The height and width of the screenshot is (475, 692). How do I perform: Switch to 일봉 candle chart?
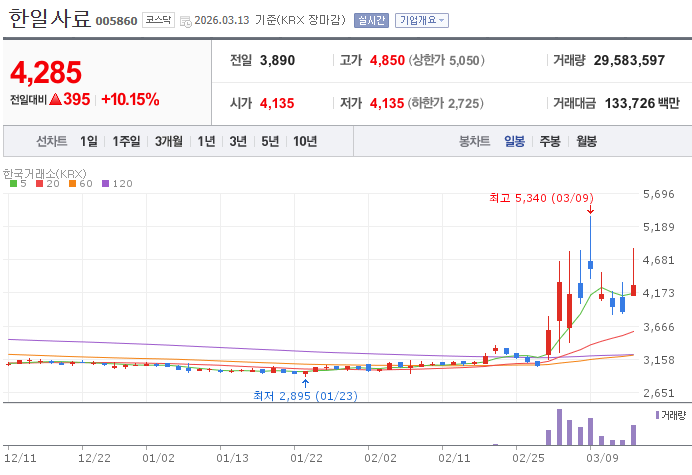[x=515, y=141]
